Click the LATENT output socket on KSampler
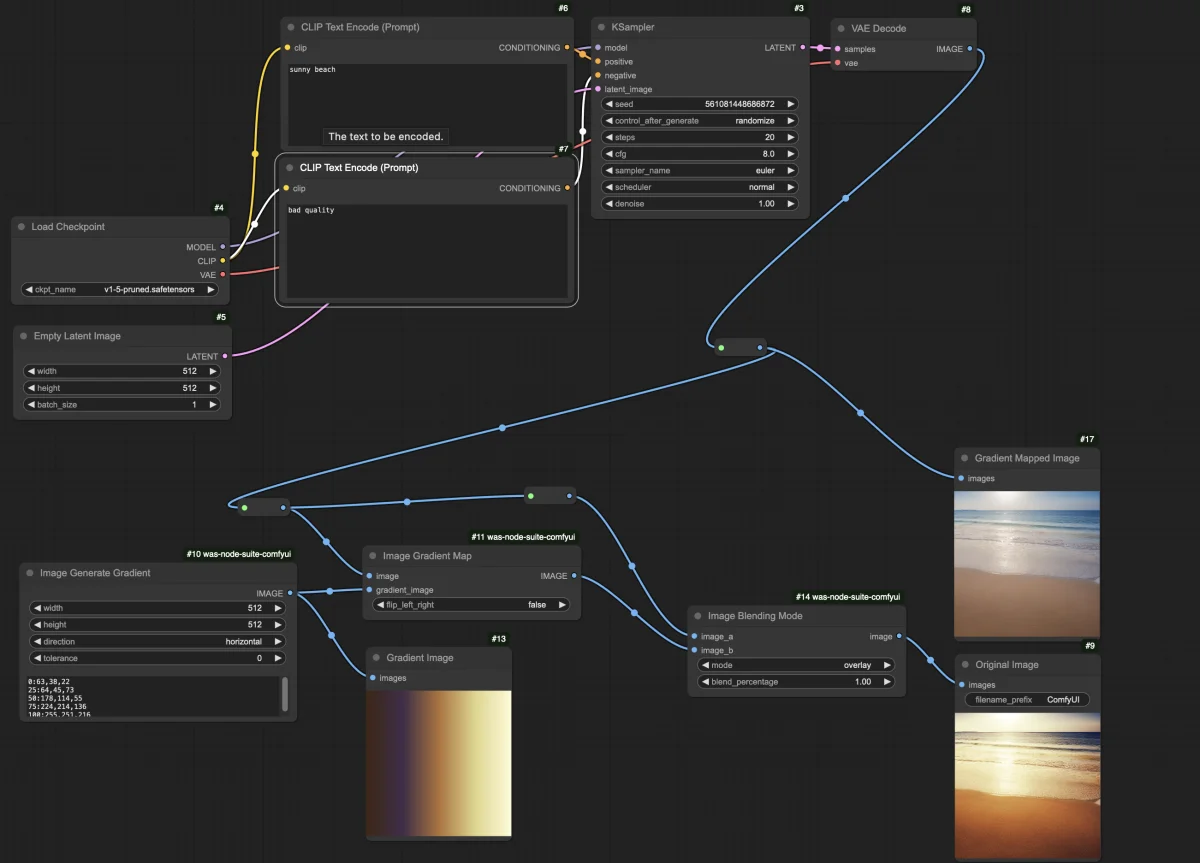This screenshot has height=863, width=1200. click(803, 47)
